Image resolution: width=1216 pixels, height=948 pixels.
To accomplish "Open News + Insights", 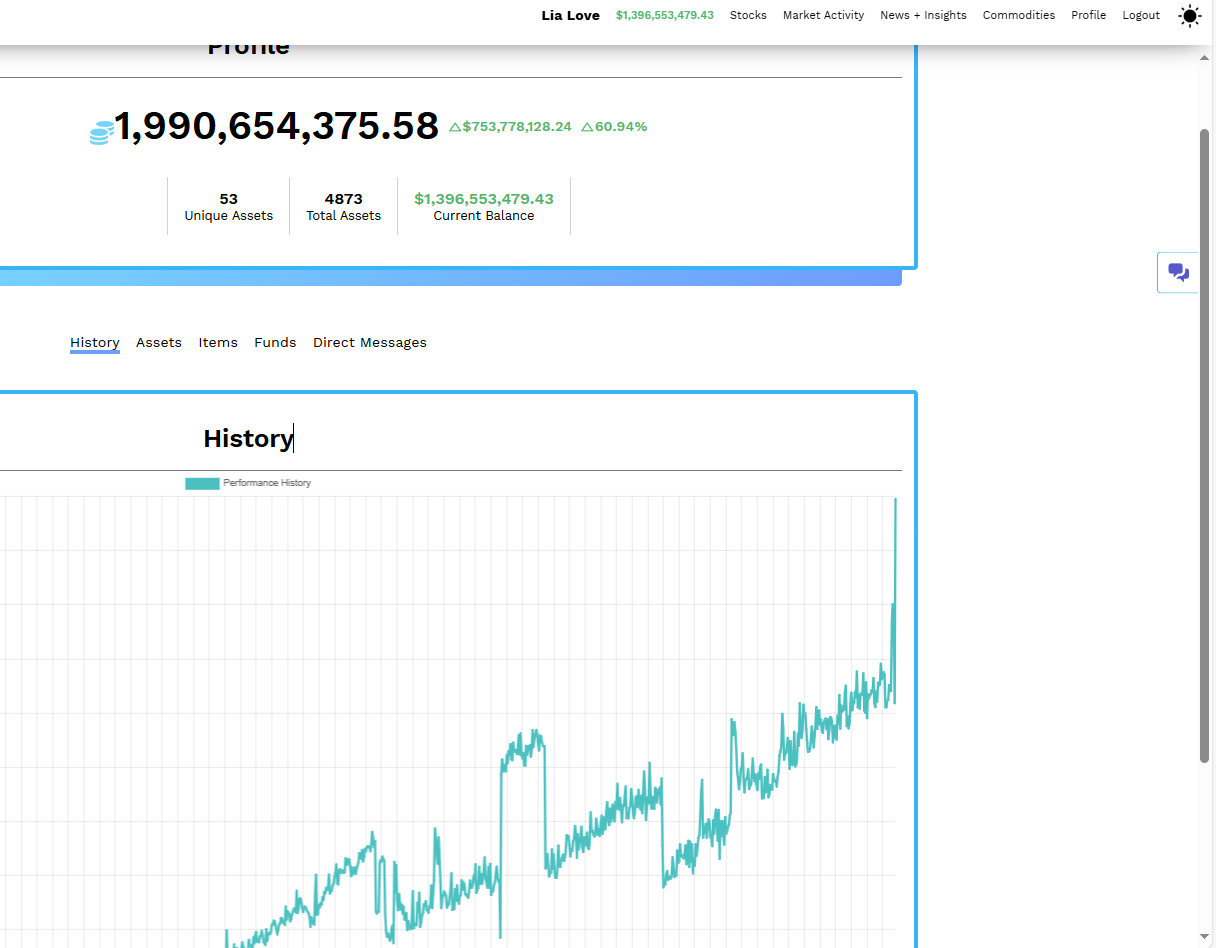I will pyautogui.click(x=923, y=15).
